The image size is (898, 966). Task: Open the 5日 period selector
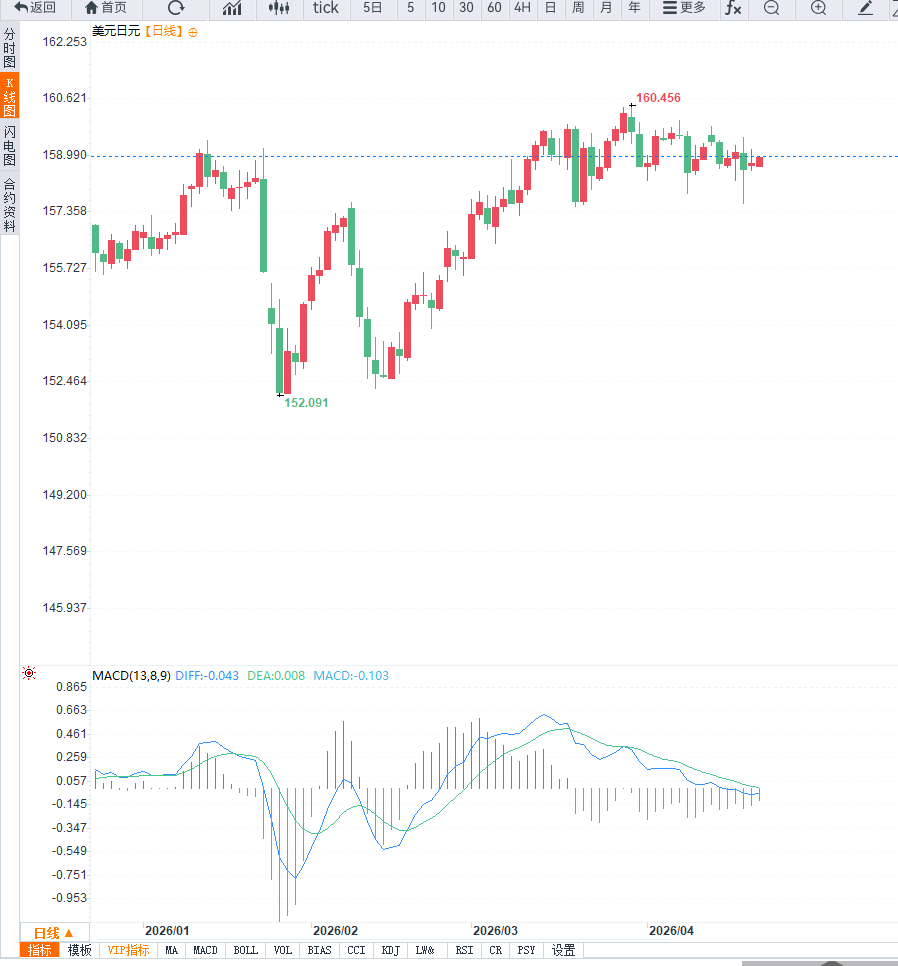pos(372,8)
